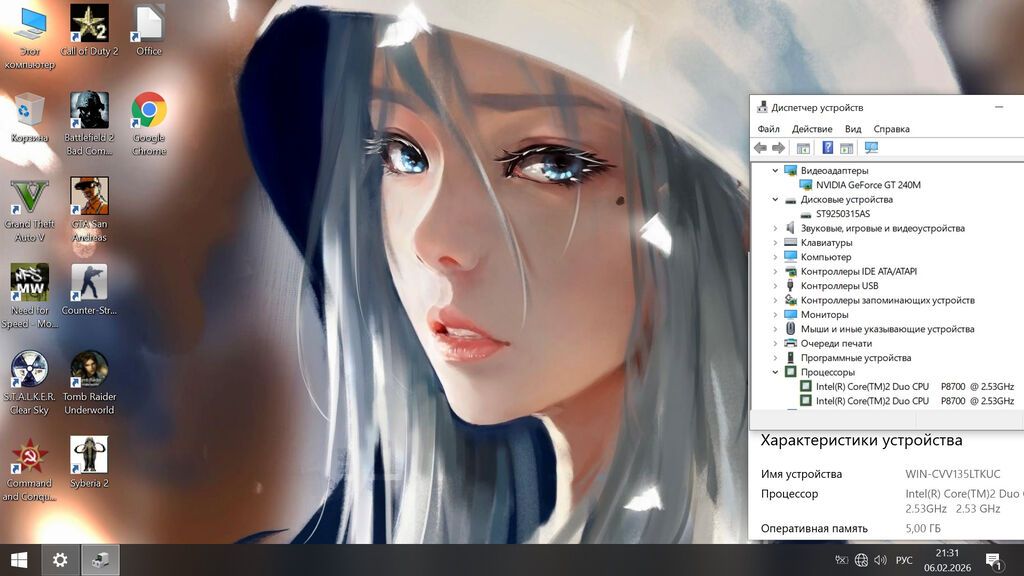Click the blue Help question-mark toolbar icon
This screenshot has height=576, width=1024.
pyautogui.click(x=827, y=148)
